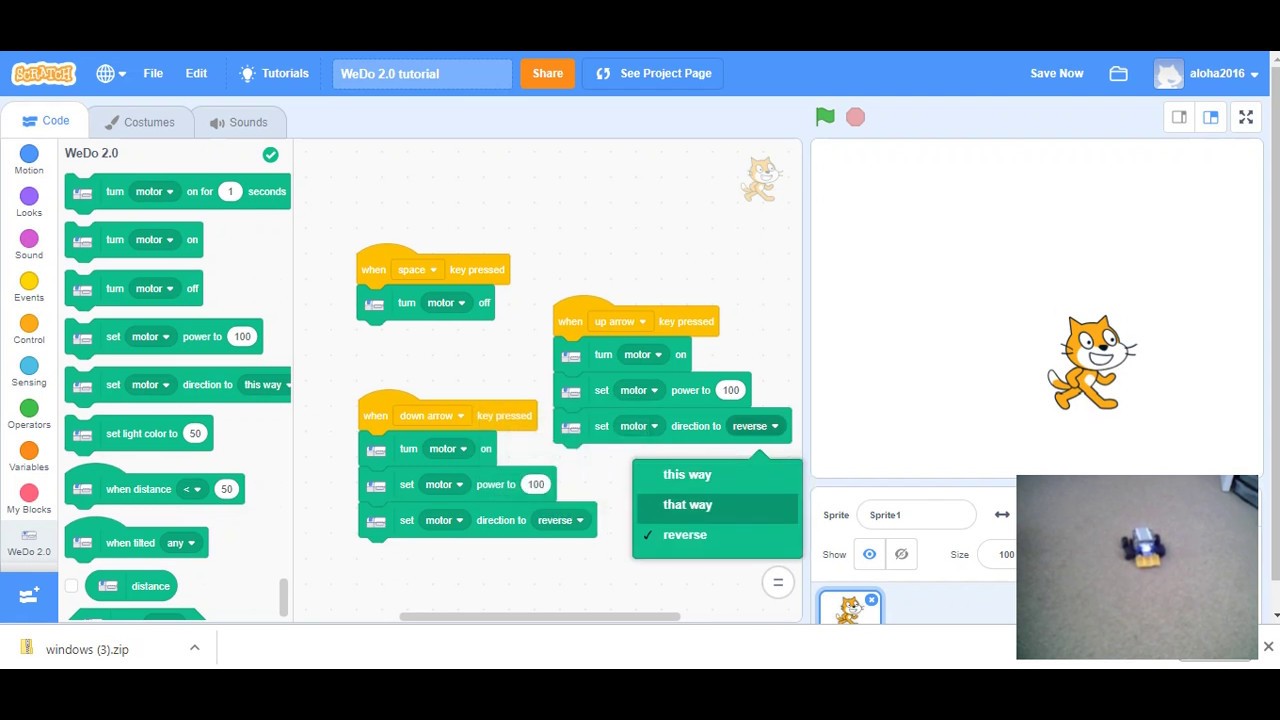Edit the Sprite1 name field
1280x720 pixels.
916,515
